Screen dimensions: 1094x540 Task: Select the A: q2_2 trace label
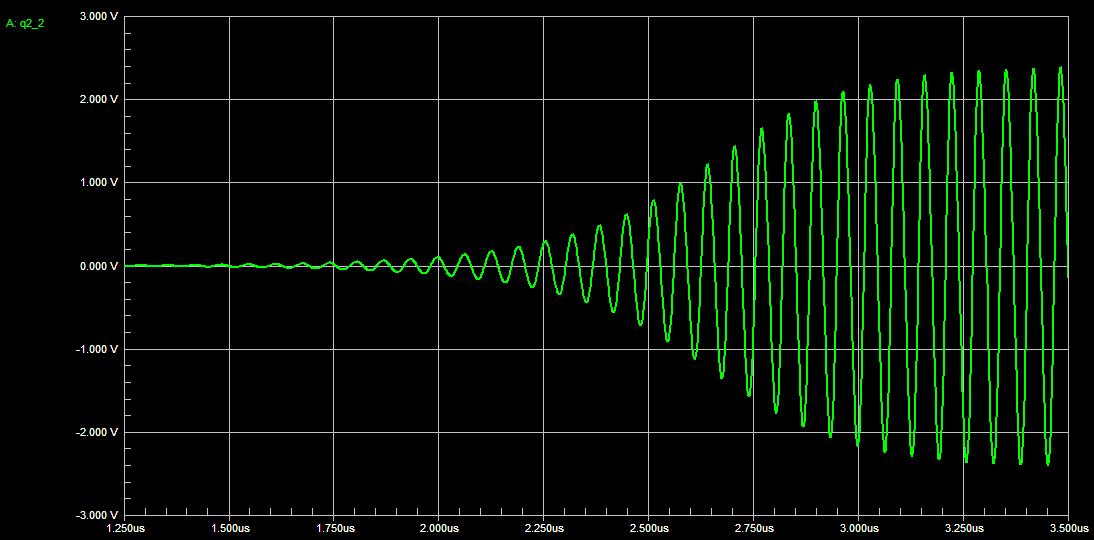point(25,24)
